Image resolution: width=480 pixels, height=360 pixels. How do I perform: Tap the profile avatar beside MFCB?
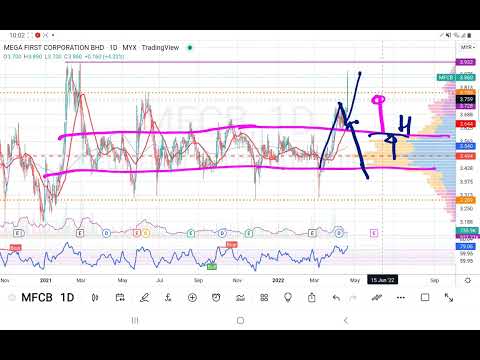coord(12,298)
